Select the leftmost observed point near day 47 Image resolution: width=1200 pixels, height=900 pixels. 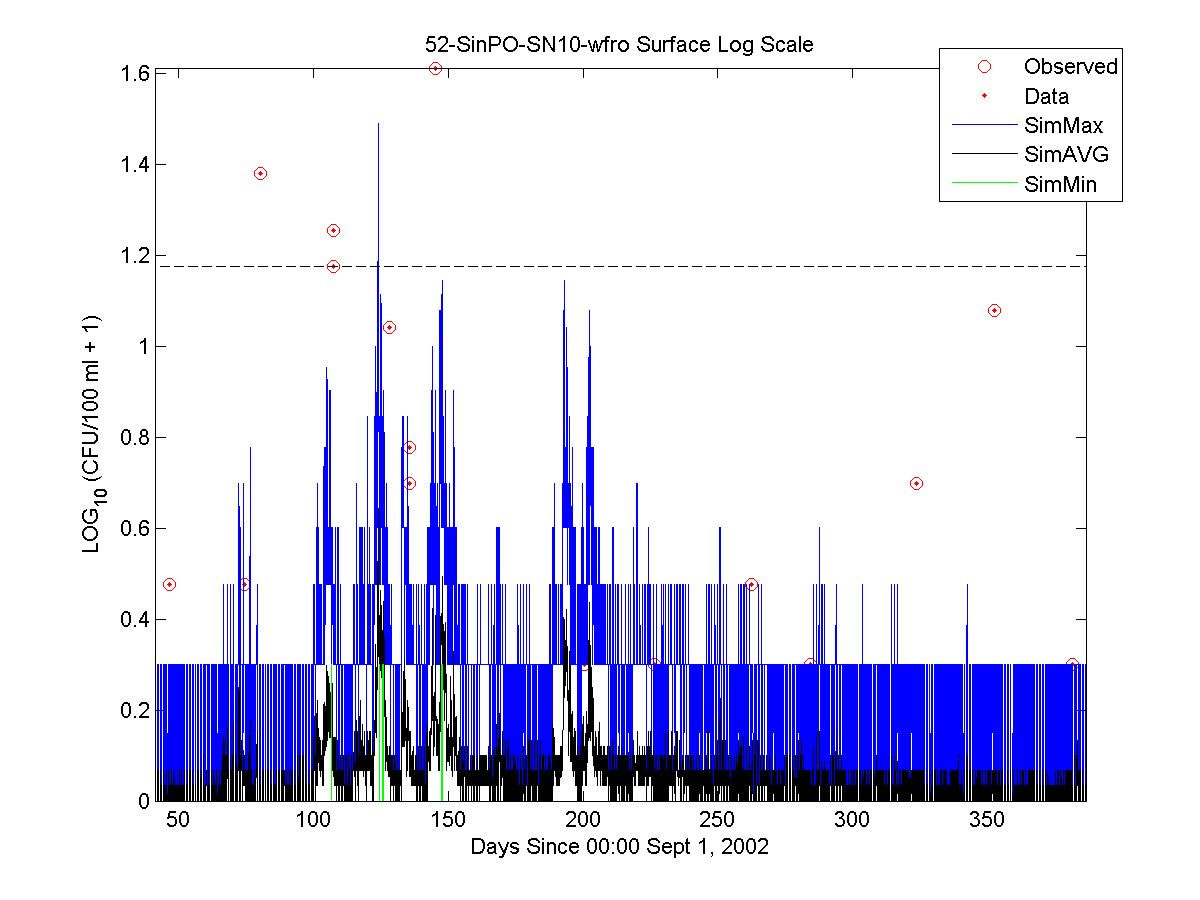point(169,584)
